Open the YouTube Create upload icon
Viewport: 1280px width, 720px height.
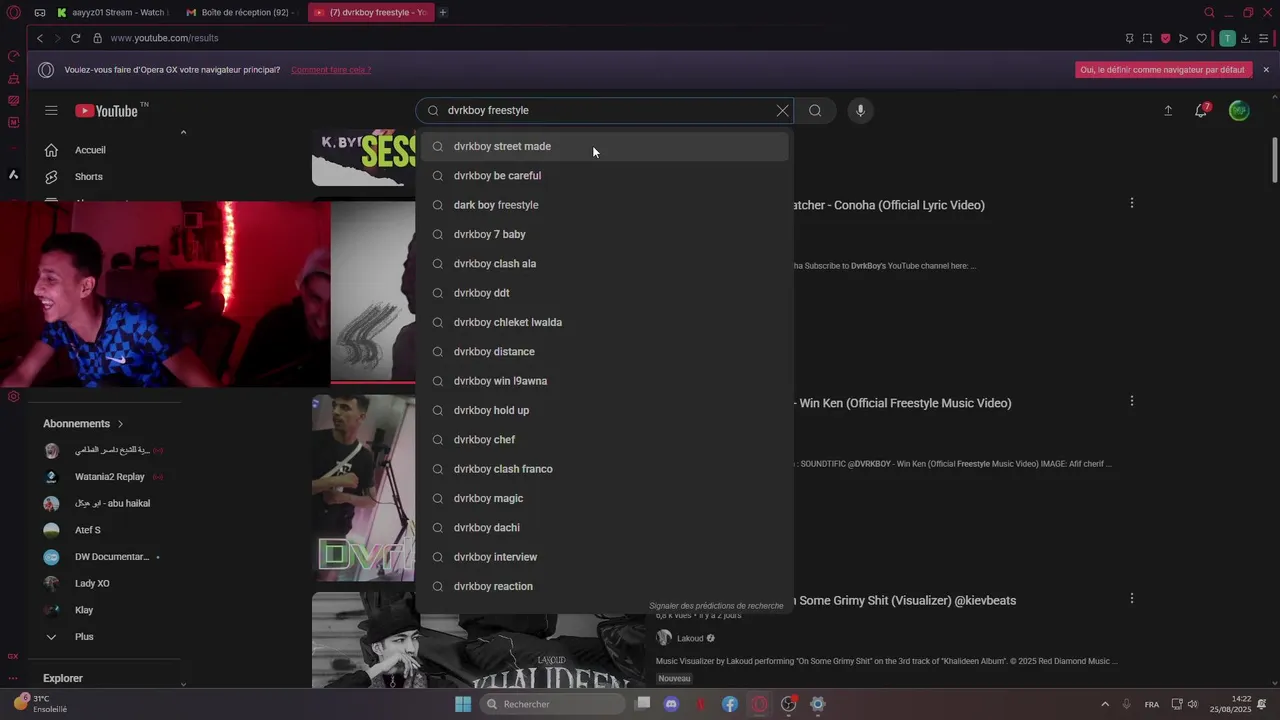(1168, 111)
